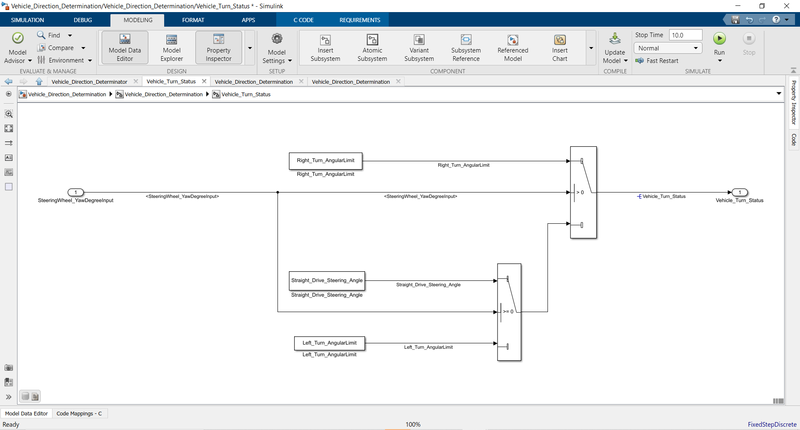Open Model Explorer
This screenshot has width=800, height=430.
[171, 47]
